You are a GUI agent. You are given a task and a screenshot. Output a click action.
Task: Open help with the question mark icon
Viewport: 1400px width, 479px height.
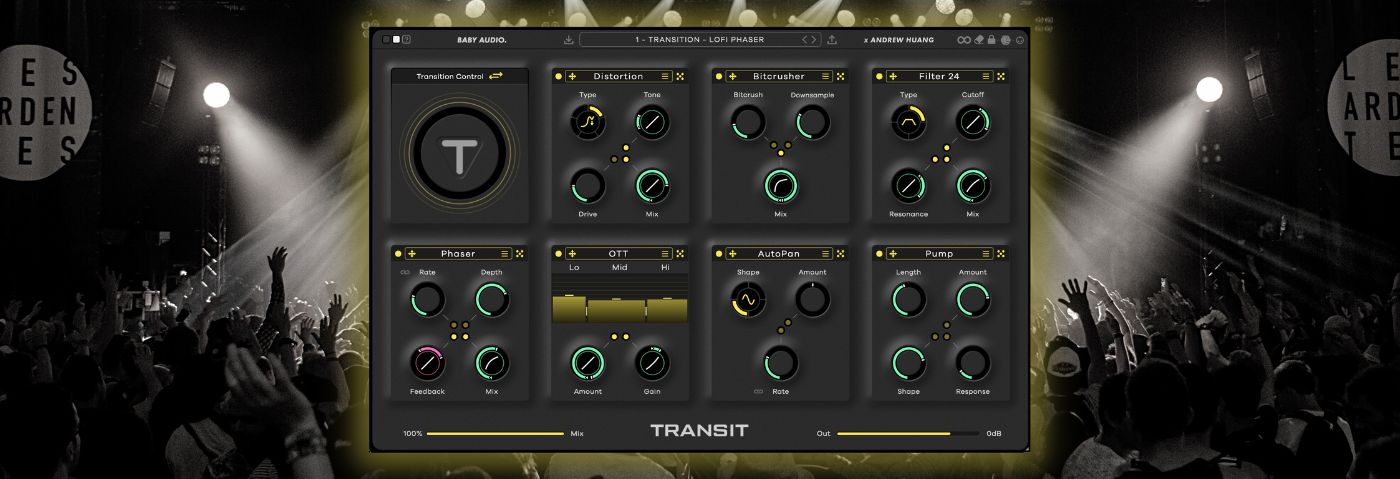[x=406, y=40]
